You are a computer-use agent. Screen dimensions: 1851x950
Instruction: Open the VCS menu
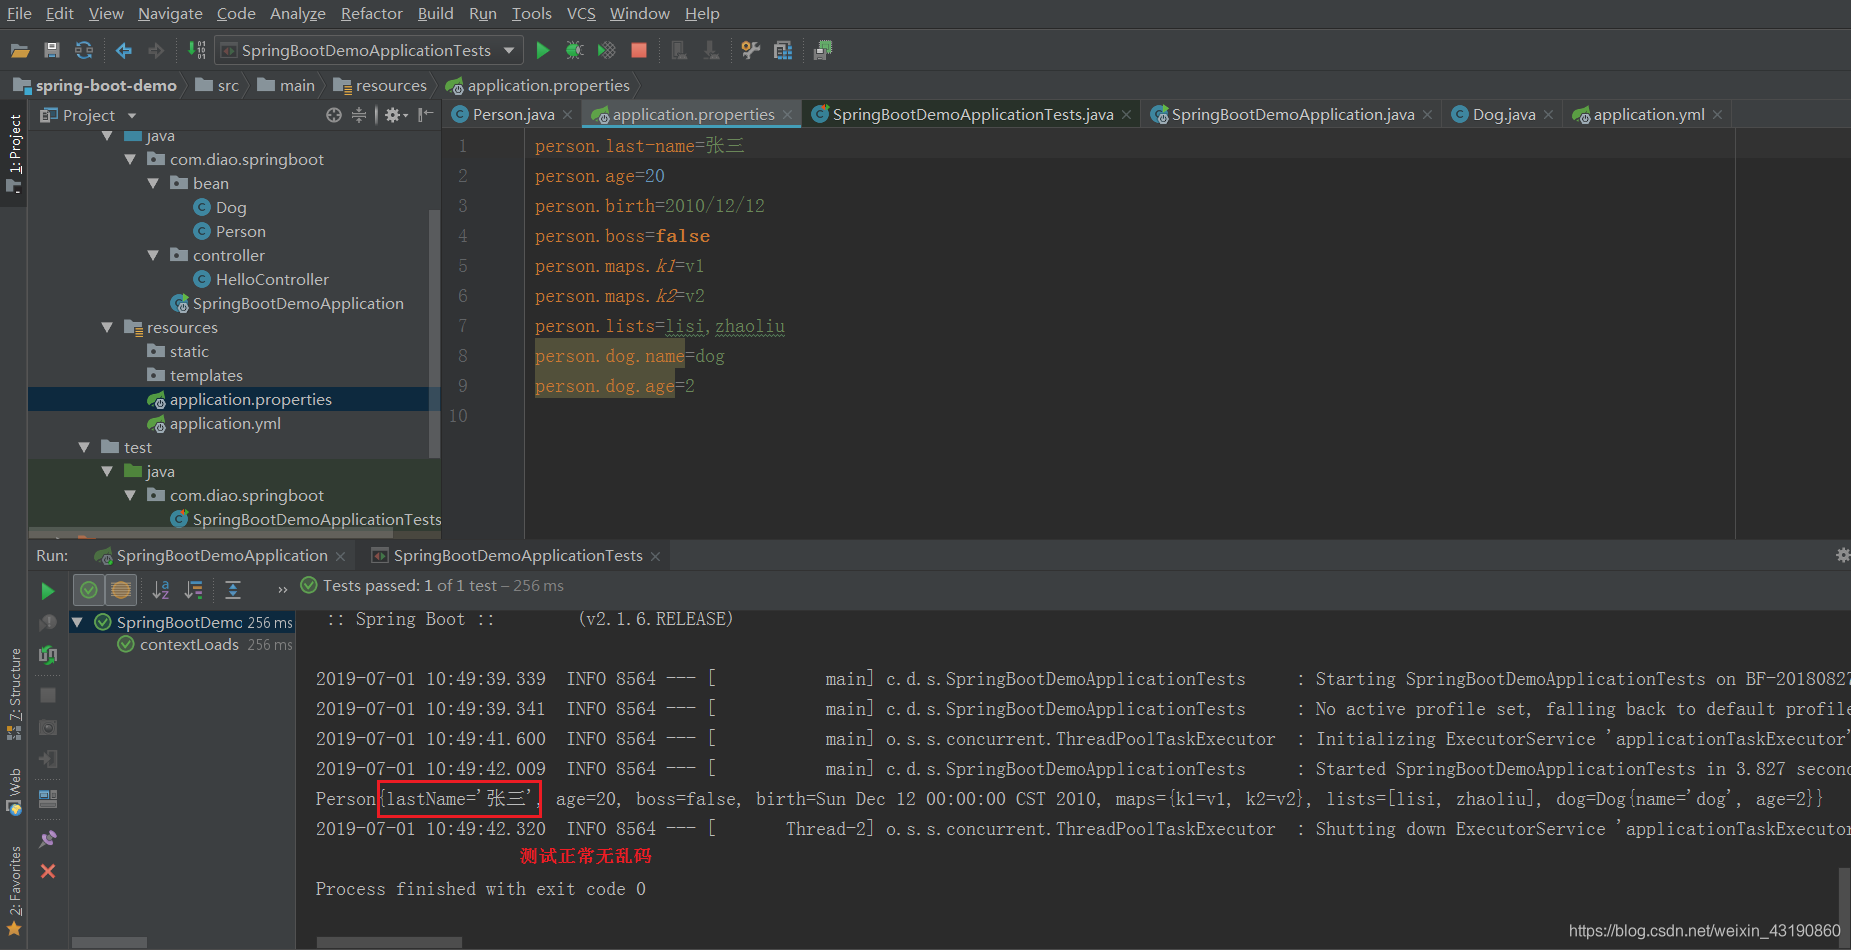(x=581, y=13)
